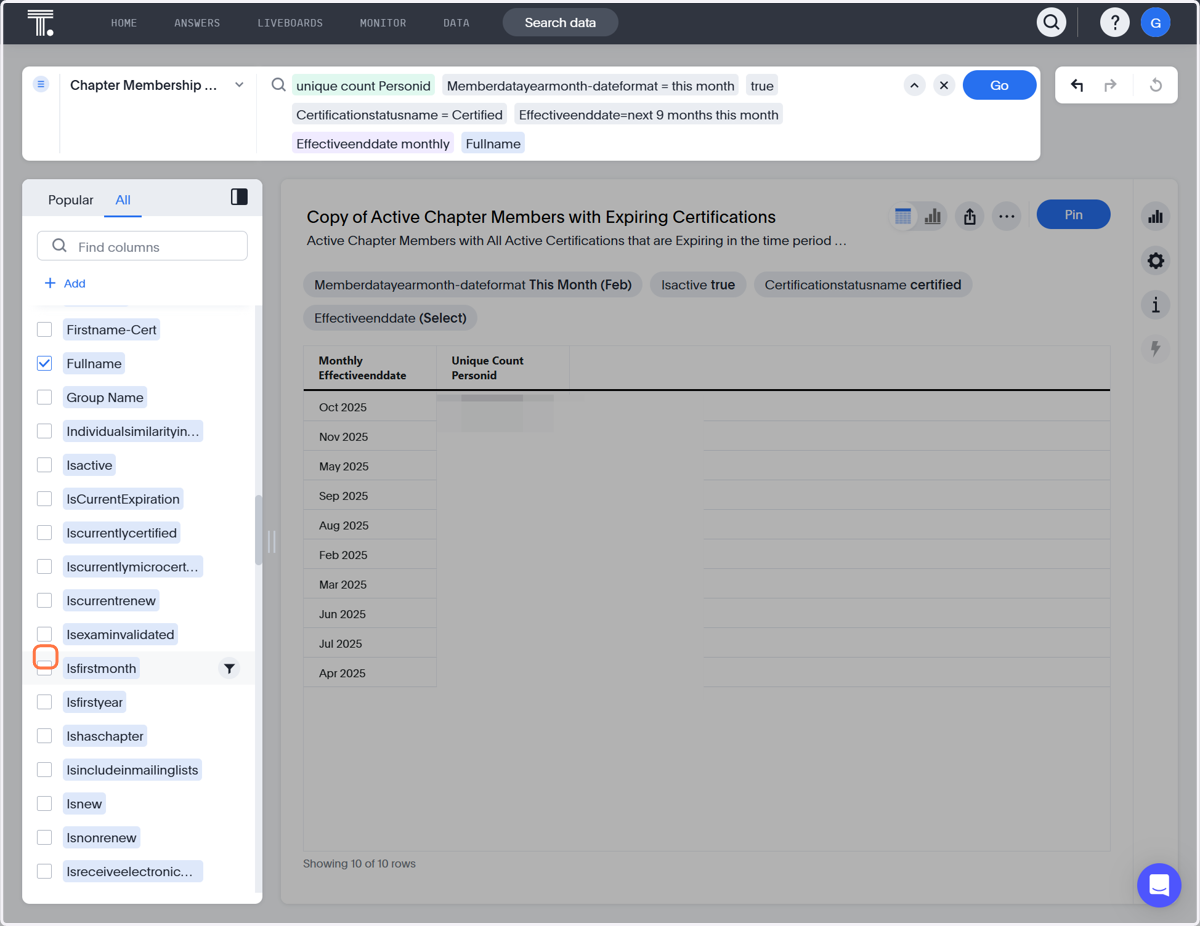Switch to the Popular columns tab
This screenshot has width=1200, height=926.
pyautogui.click(x=71, y=200)
